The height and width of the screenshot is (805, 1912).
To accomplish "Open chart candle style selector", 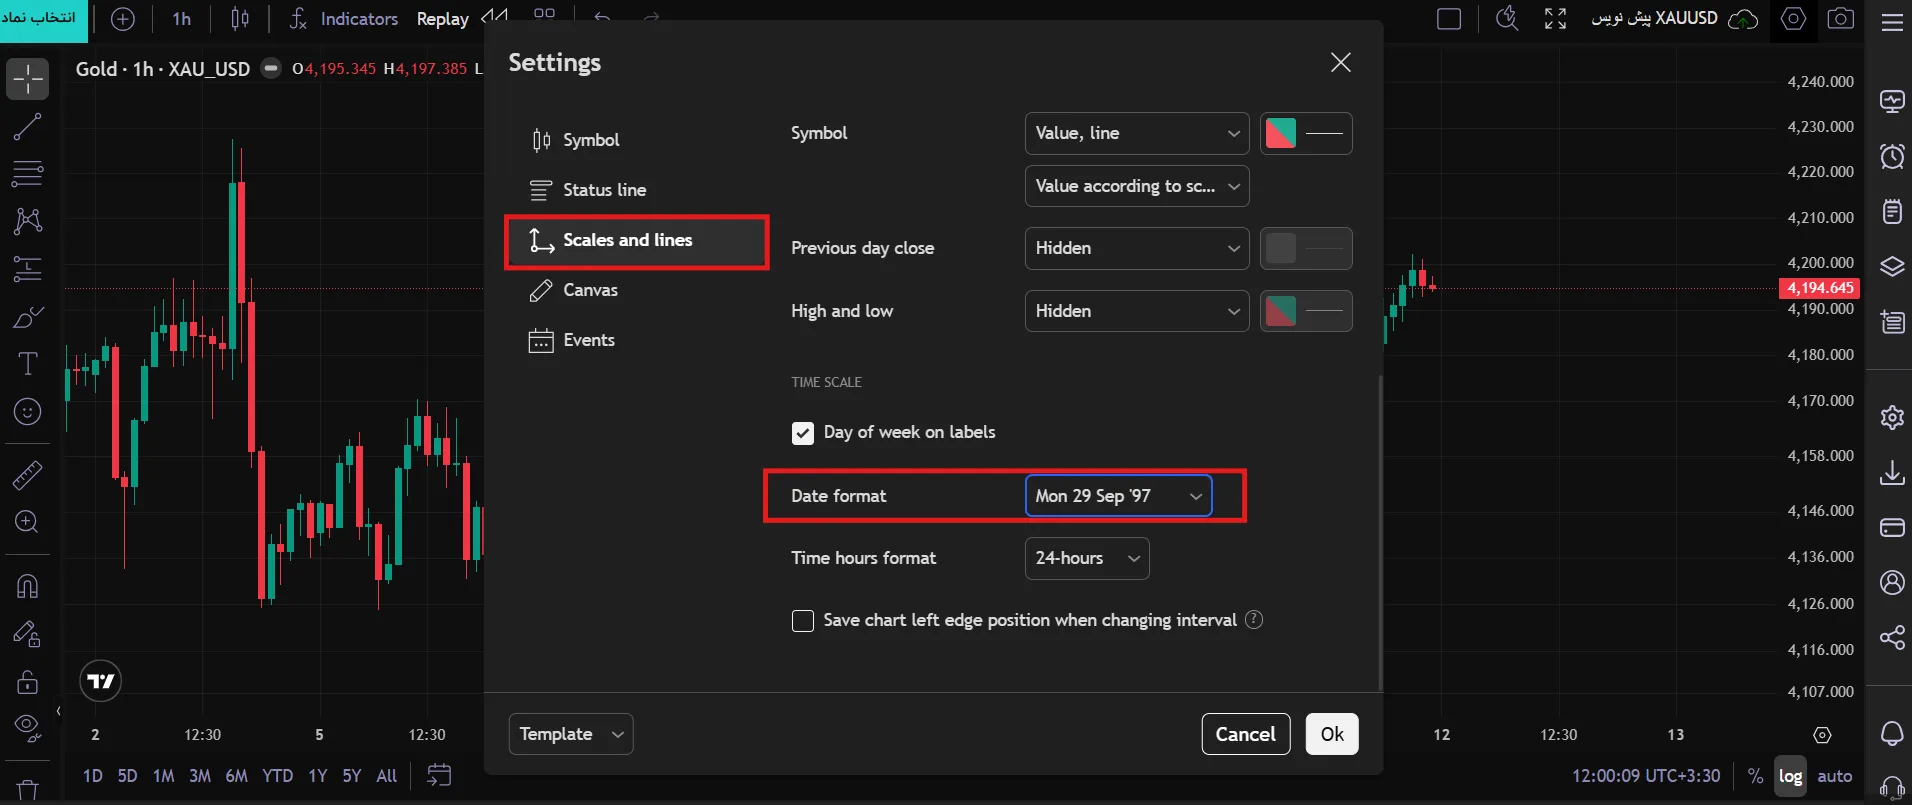I will click(x=240, y=19).
